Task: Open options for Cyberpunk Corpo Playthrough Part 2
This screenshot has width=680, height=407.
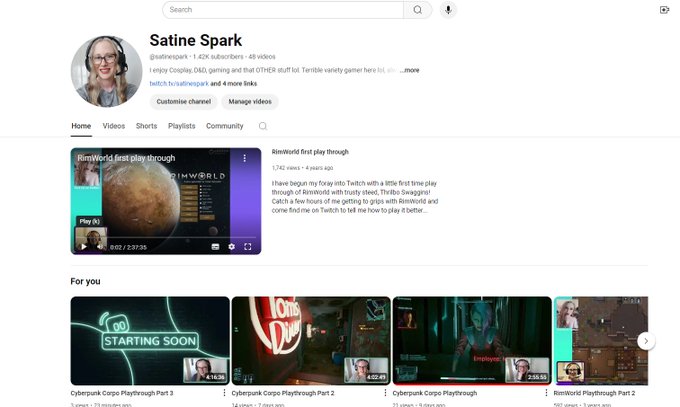Action: coord(385,393)
